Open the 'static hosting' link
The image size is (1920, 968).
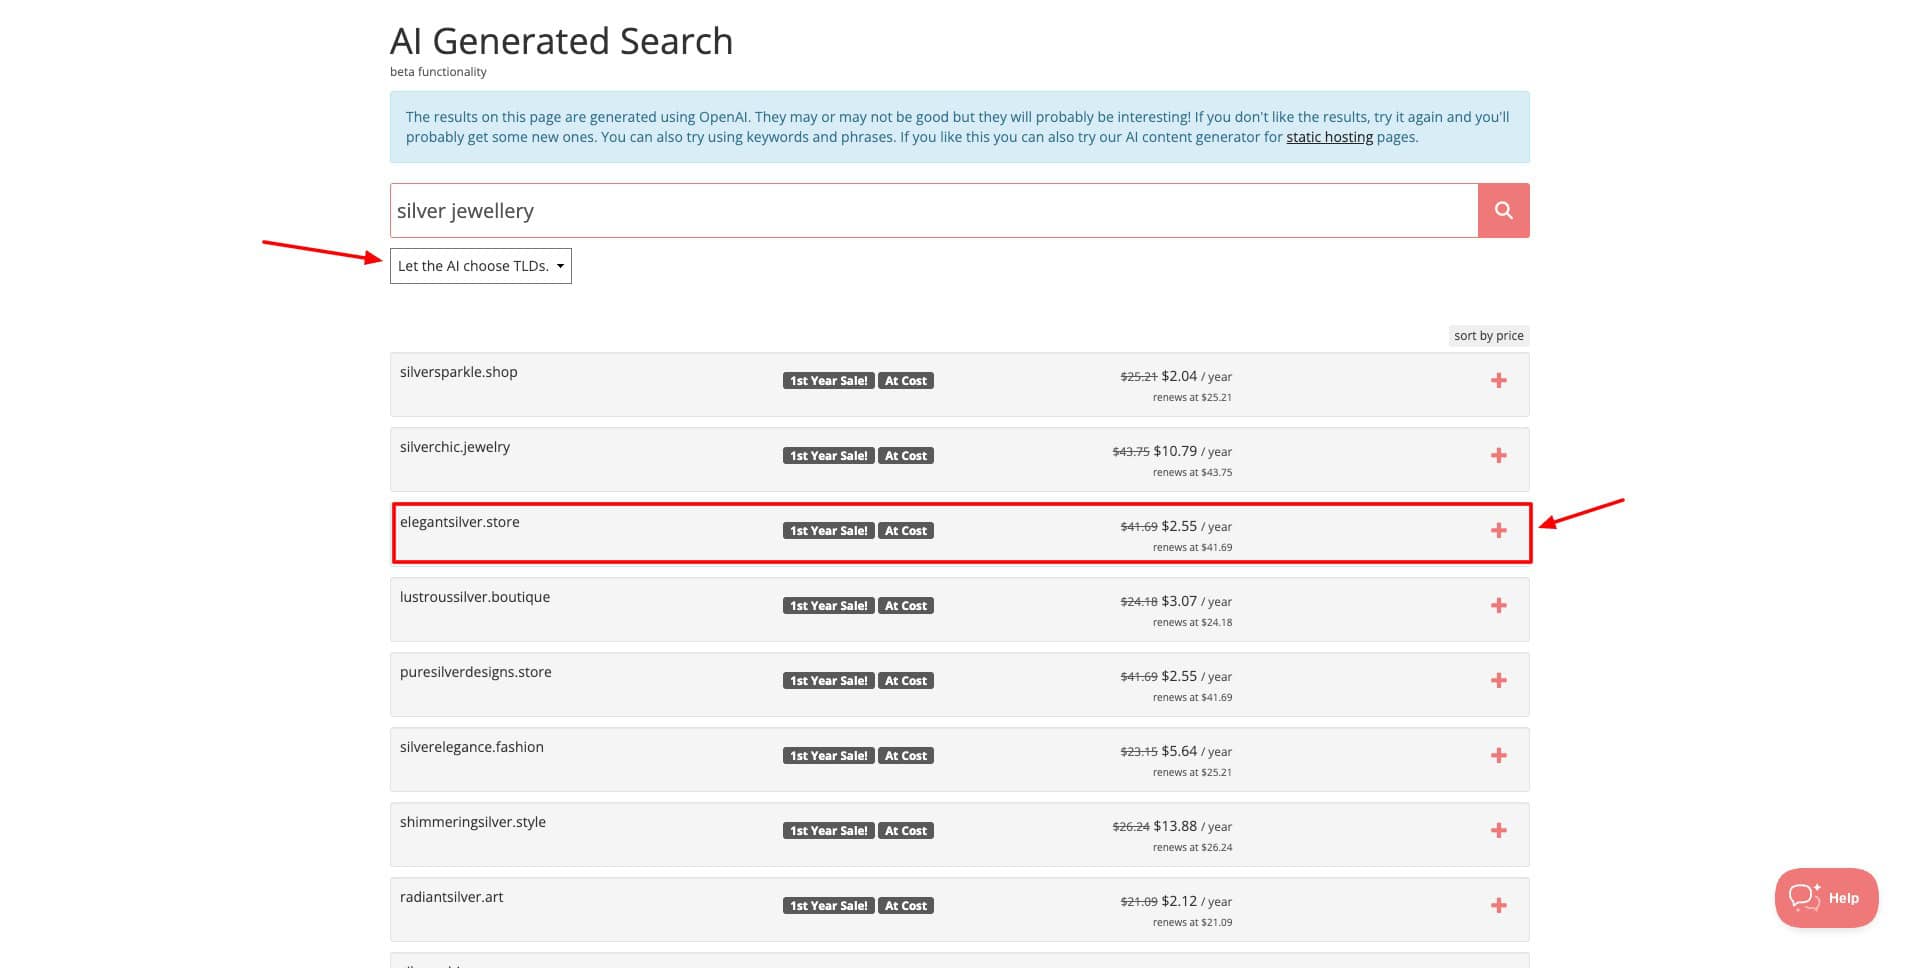(x=1329, y=137)
